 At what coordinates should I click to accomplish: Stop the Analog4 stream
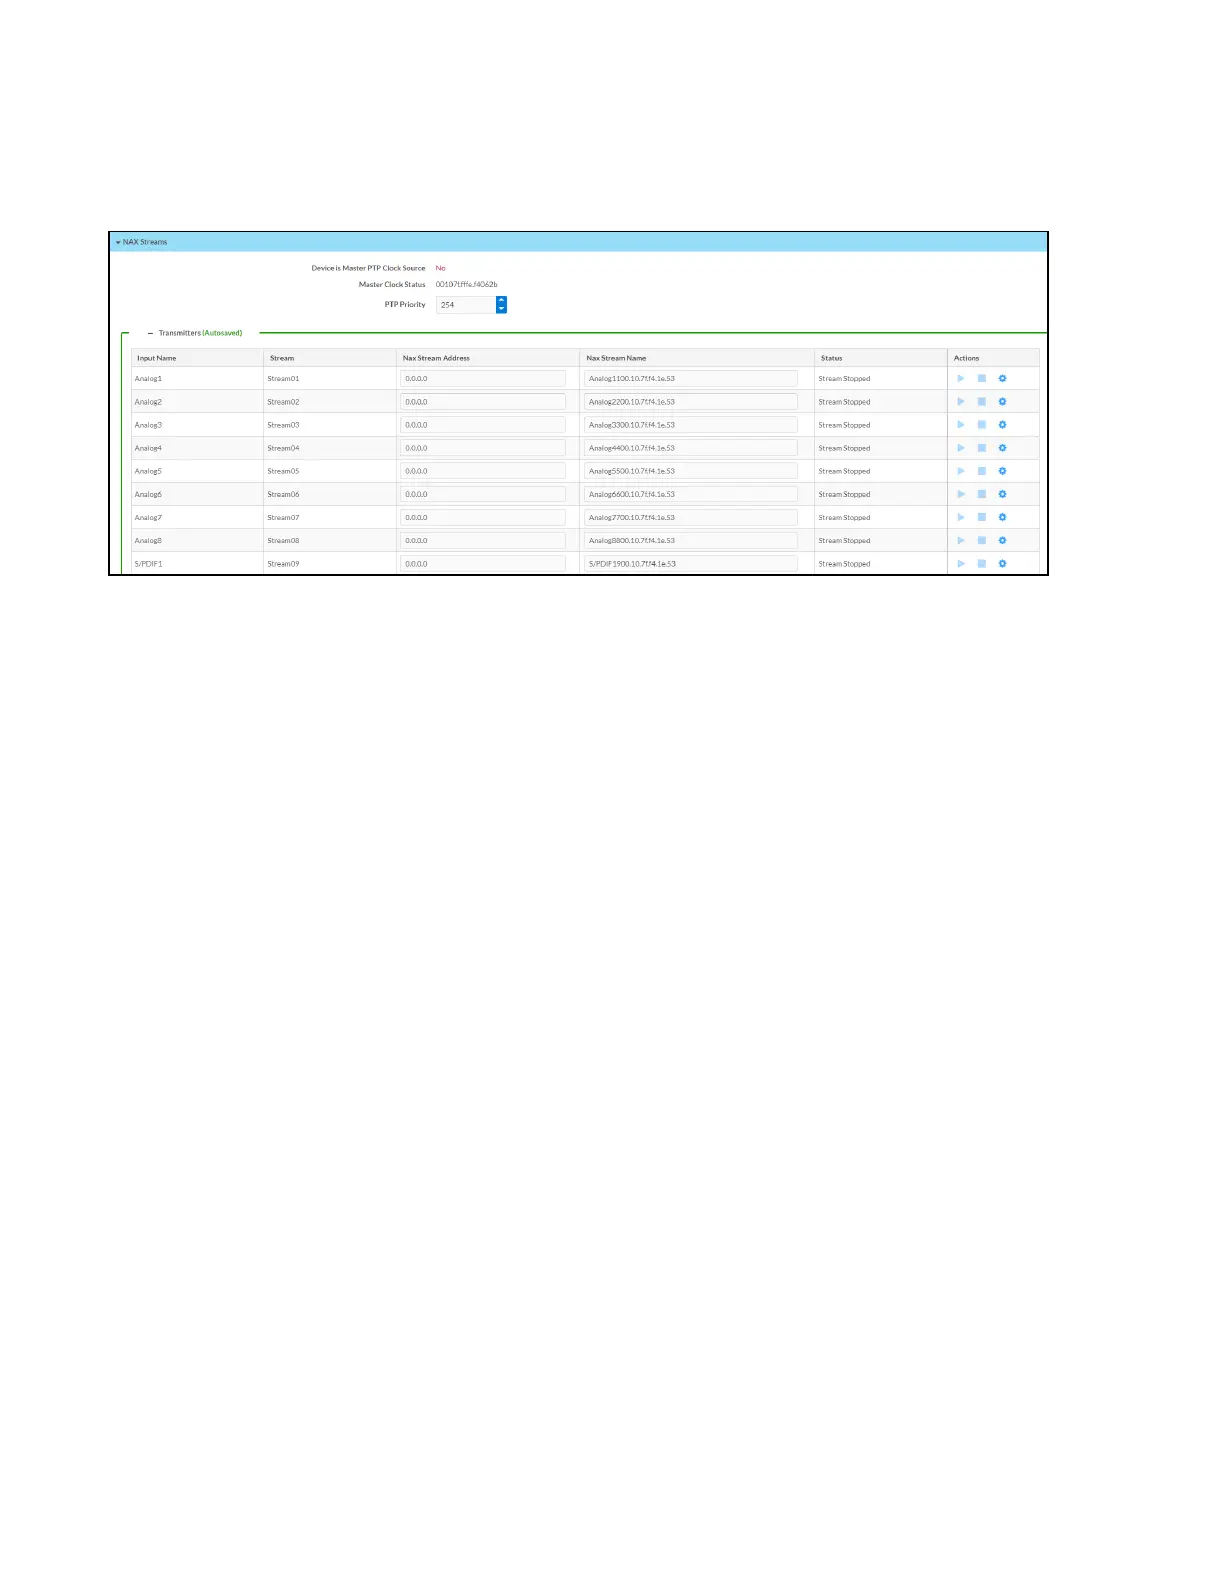[982, 448]
